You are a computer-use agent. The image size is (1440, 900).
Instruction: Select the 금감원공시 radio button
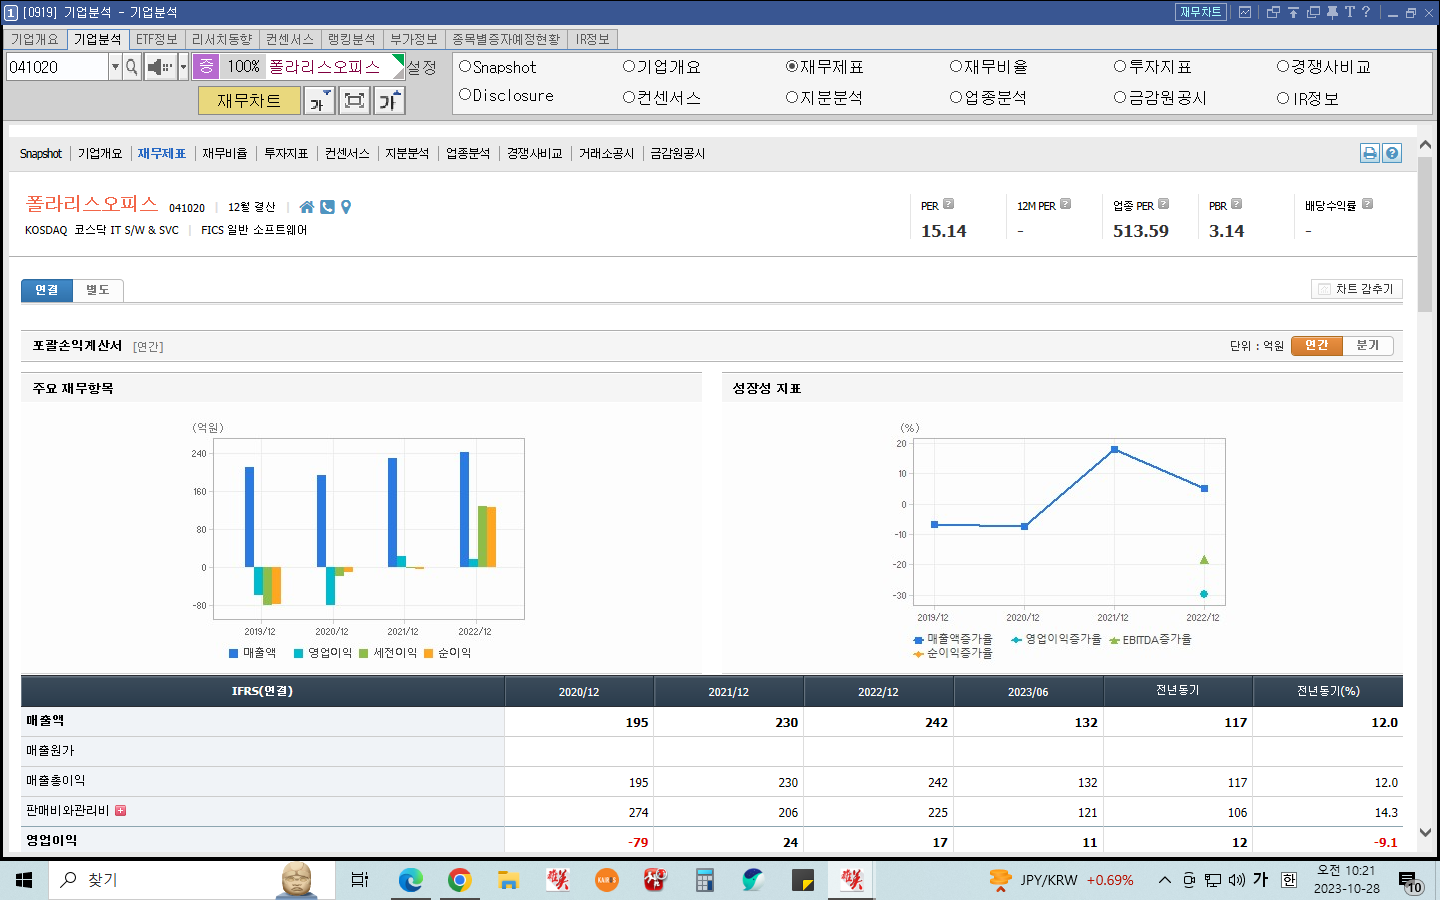point(1120,97)
